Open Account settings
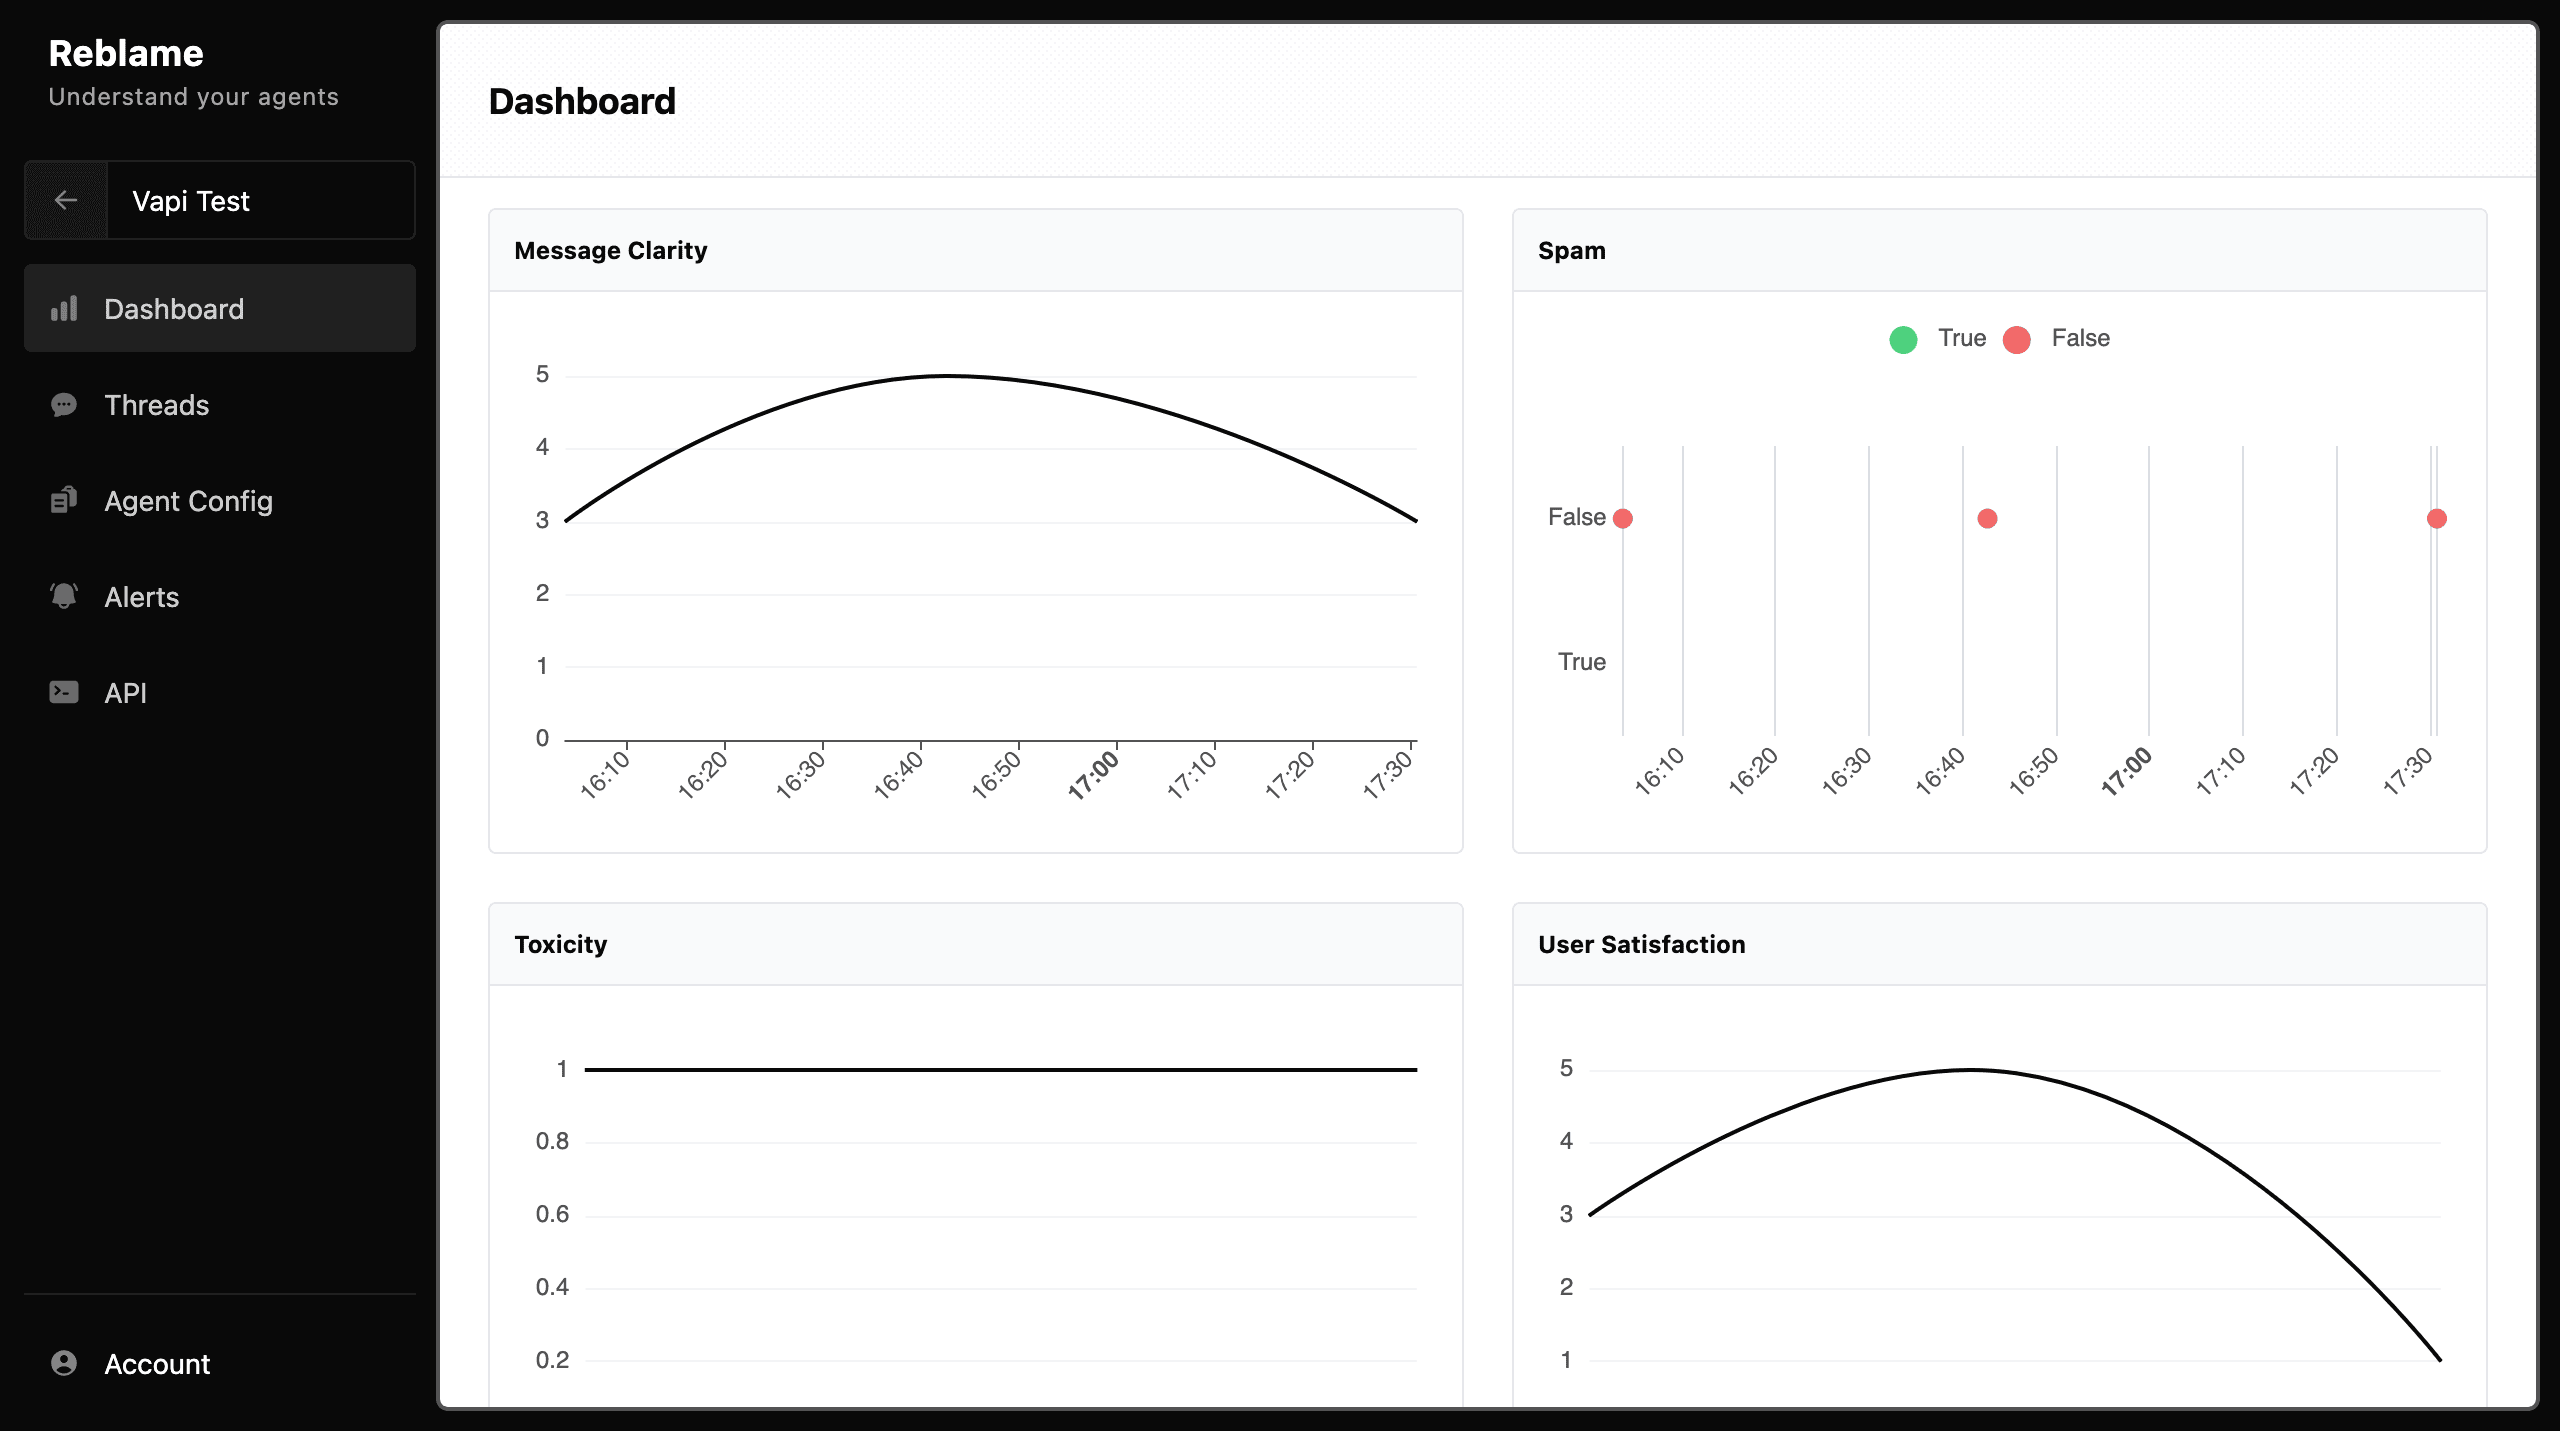 point(157,1364)
